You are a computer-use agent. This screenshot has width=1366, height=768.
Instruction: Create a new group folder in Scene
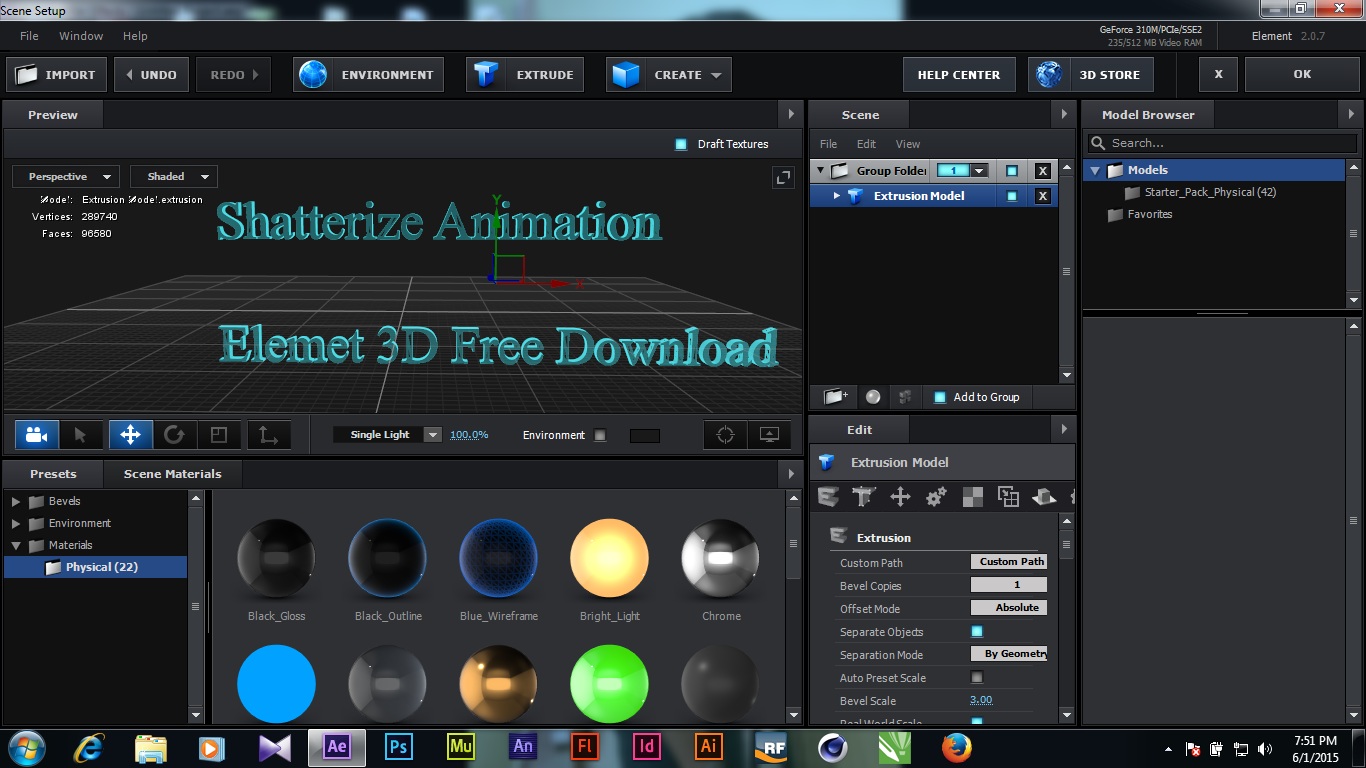(836, 397)
